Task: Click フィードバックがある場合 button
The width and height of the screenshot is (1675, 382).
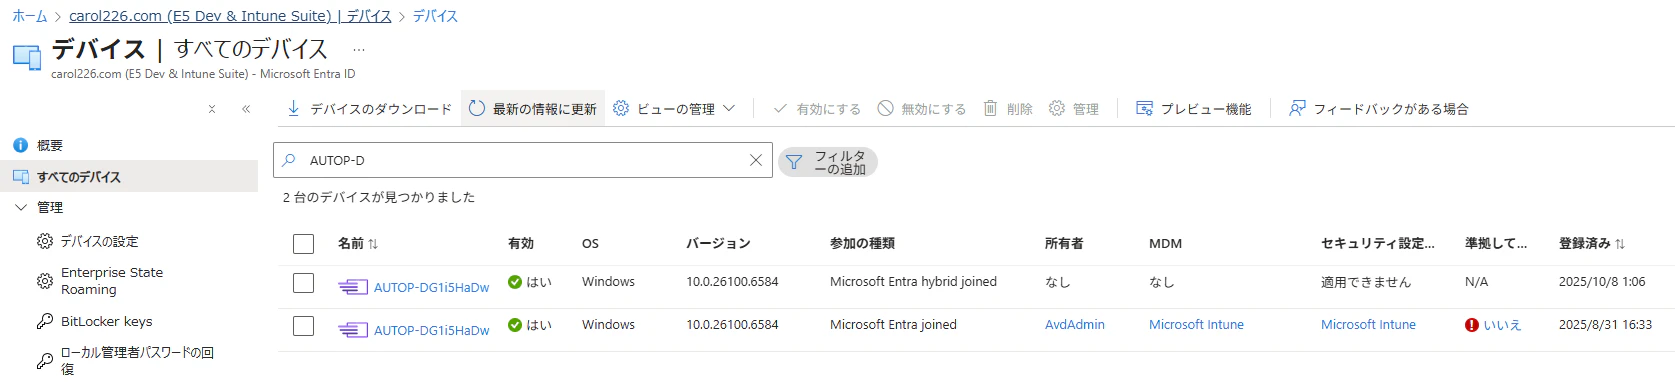Action: [x=1379, y=109]
